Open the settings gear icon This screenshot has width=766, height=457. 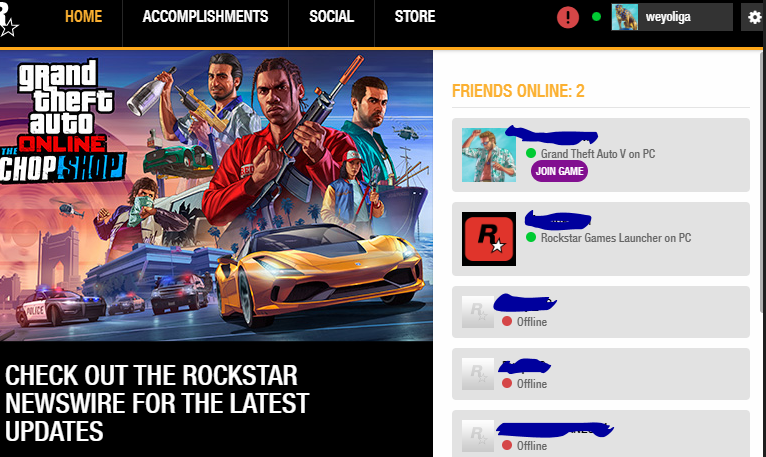(x=754, y=18)
